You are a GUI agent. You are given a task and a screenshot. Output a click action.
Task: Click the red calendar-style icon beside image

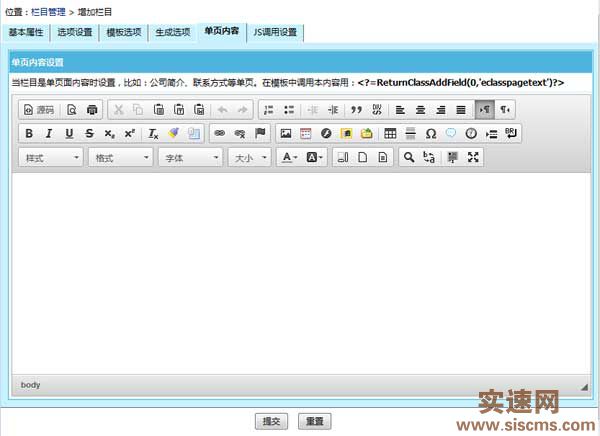[306, 133]
